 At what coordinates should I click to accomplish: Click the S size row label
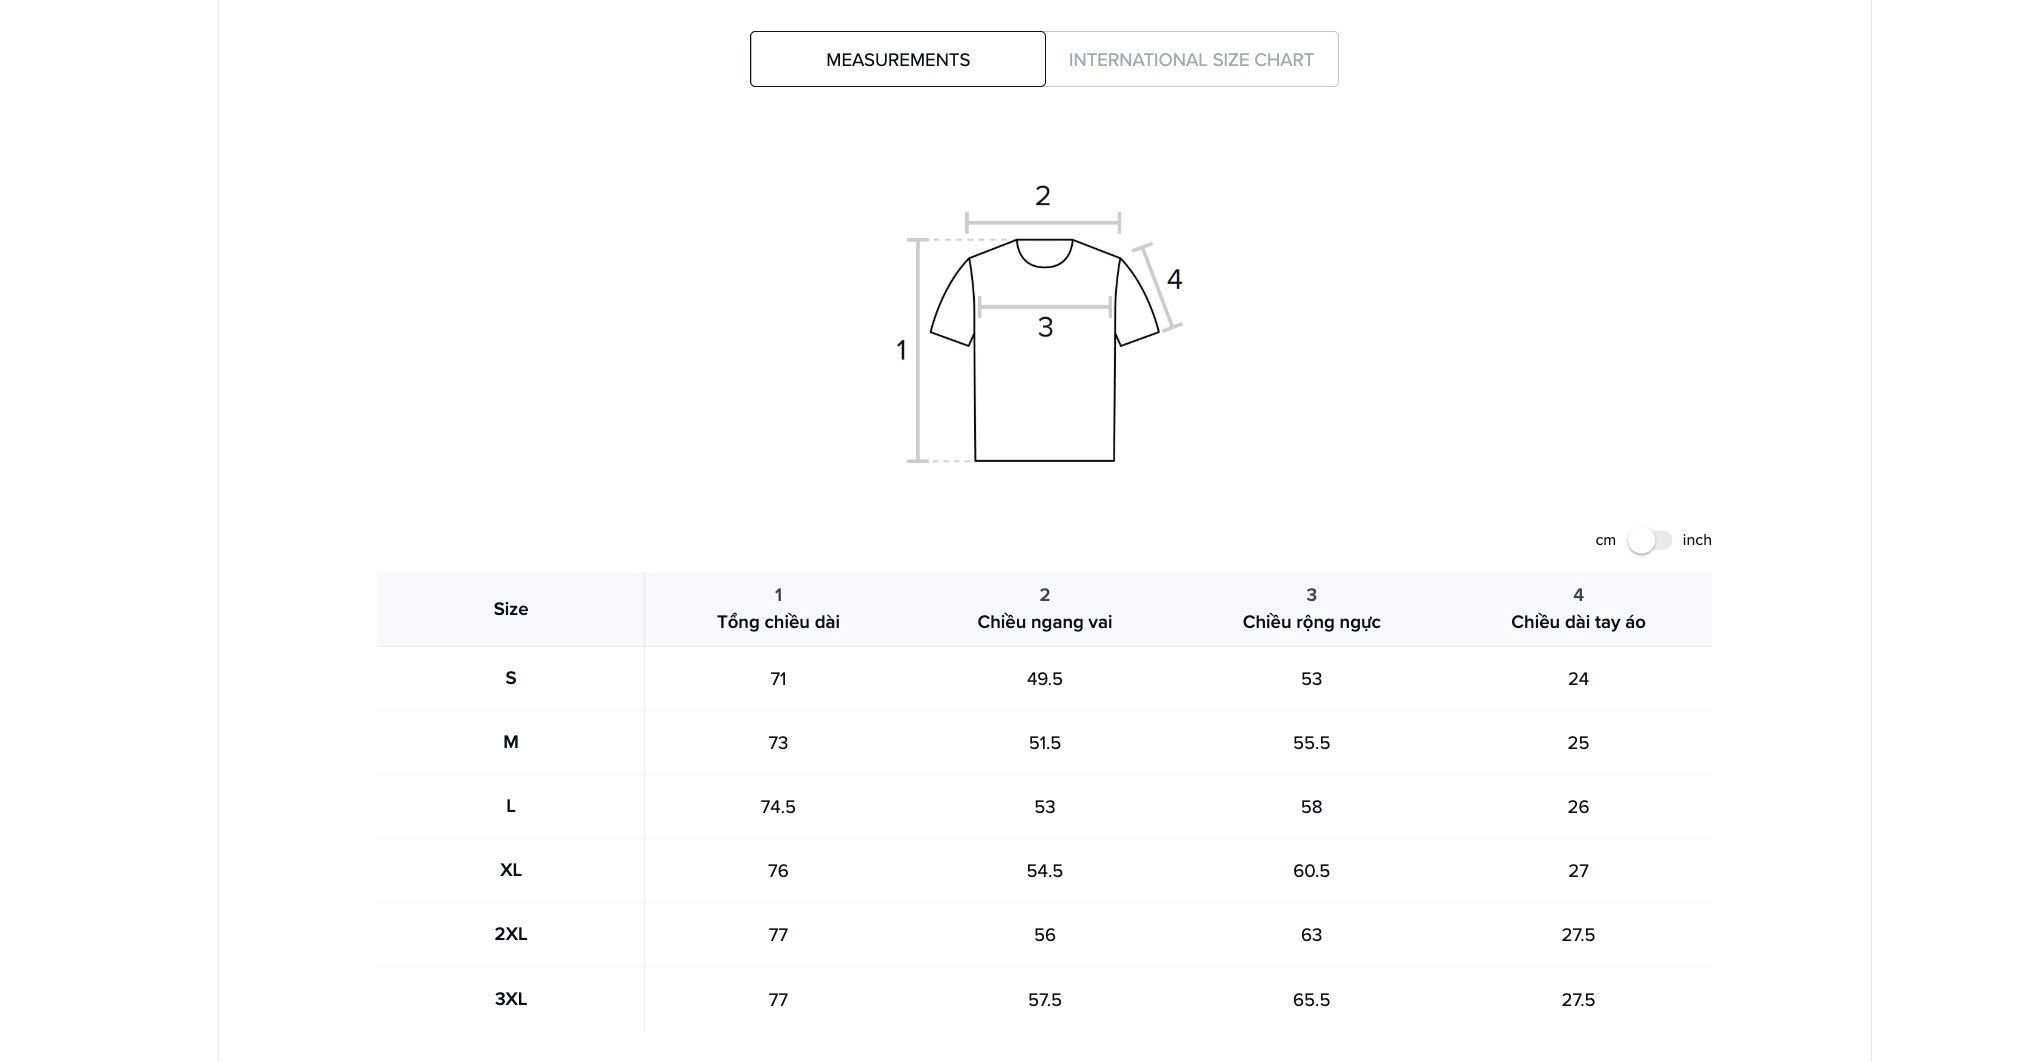click(x=510, y=679)
